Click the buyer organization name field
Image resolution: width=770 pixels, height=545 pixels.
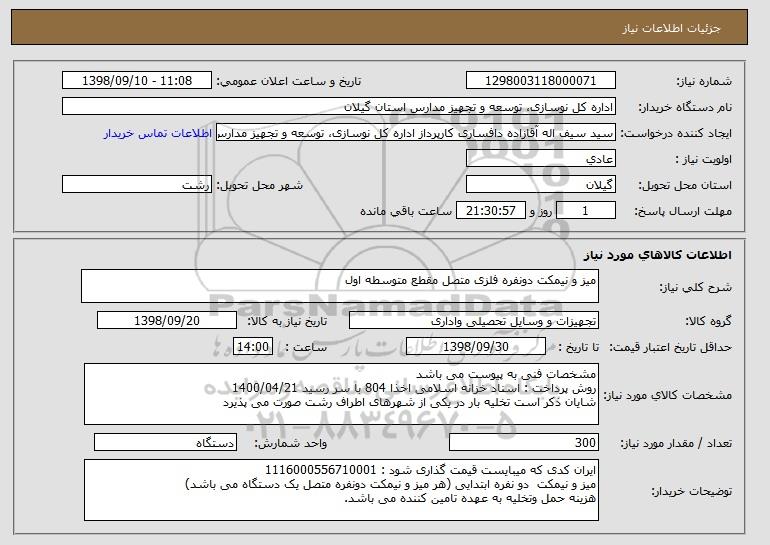[339, 107]
